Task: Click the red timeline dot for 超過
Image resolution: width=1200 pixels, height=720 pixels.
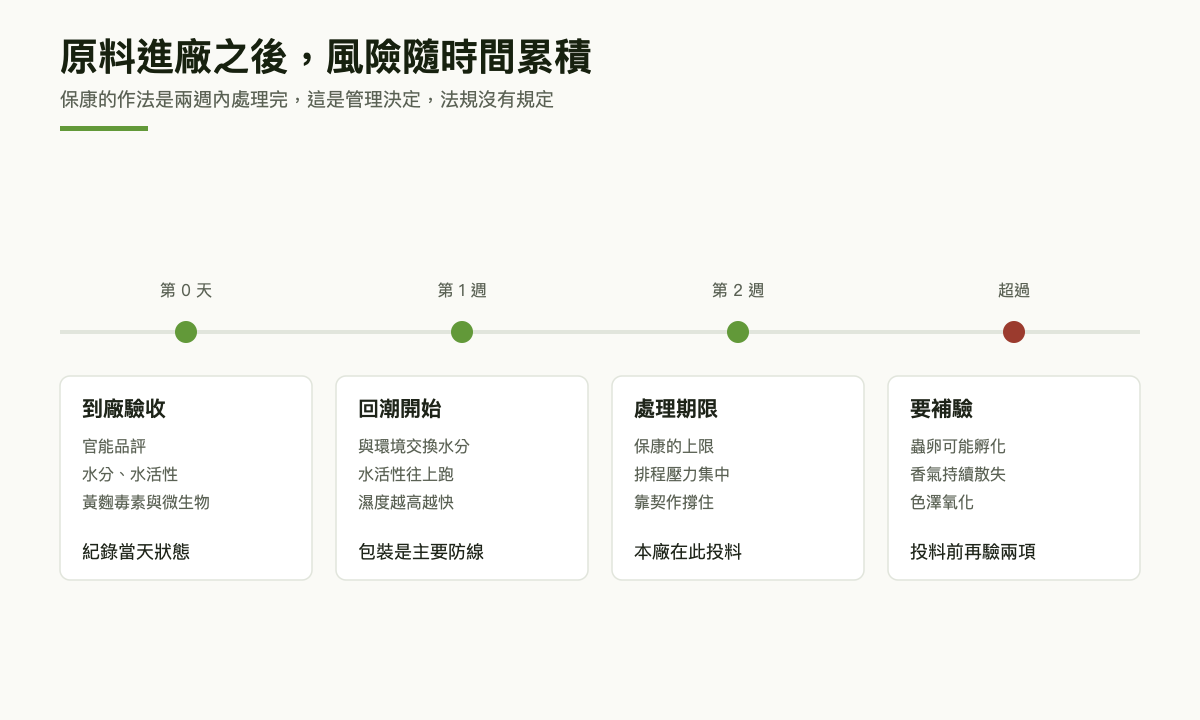Action: click(1014, 332)
